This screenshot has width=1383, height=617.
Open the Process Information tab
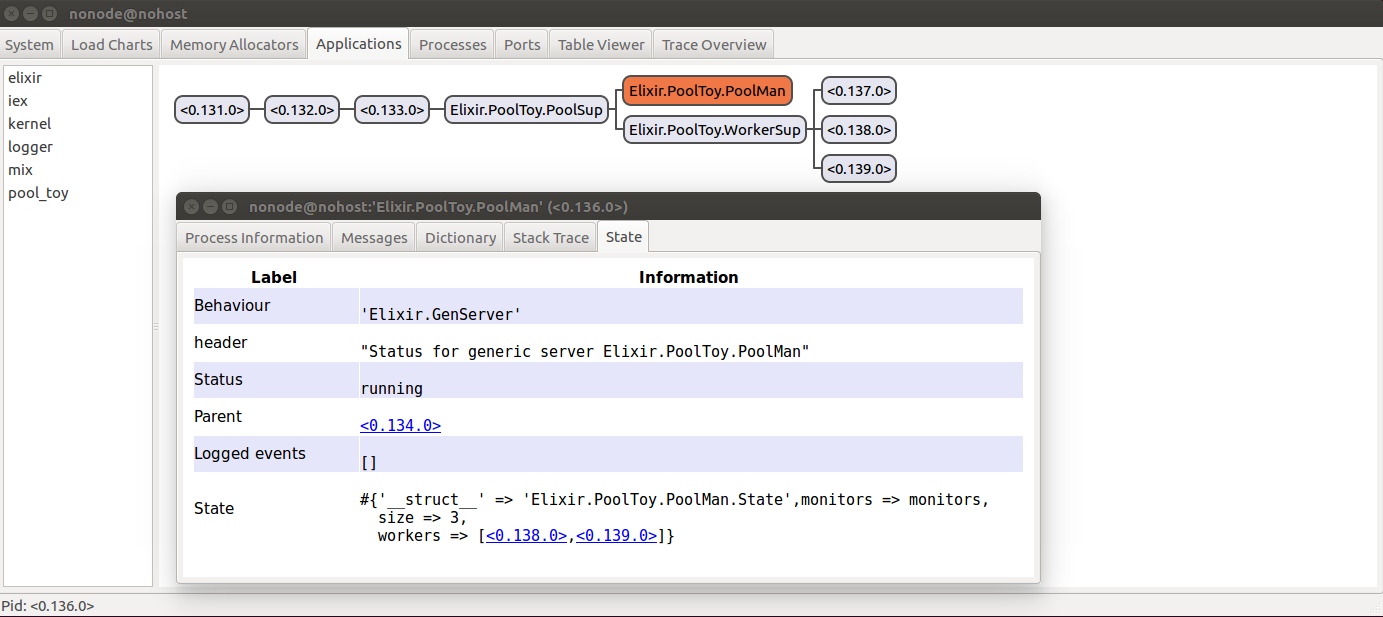pyautogui.click(x=254, y=237)
